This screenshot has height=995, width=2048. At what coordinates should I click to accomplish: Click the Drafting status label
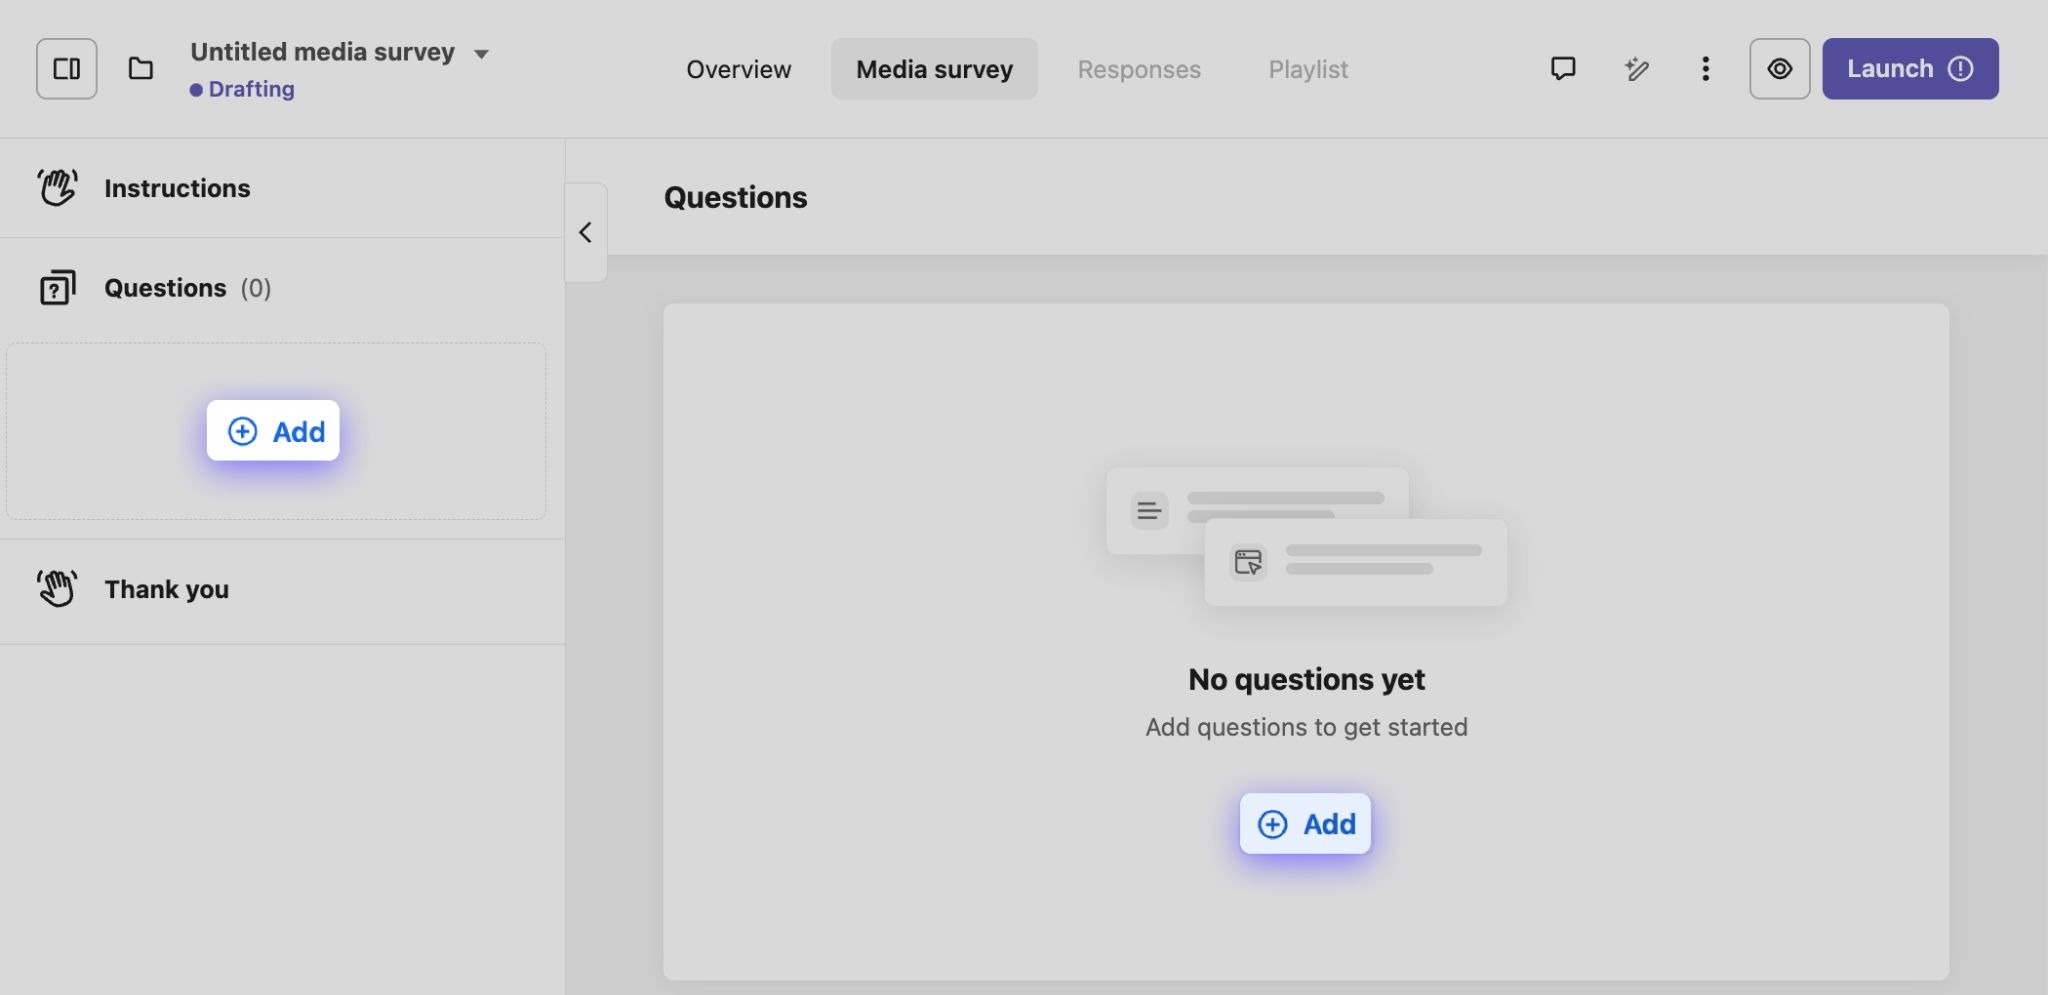250,89
